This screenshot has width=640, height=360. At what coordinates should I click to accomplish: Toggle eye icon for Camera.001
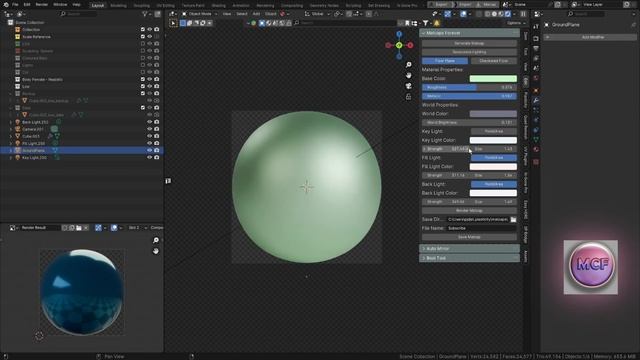coord(149,129)
